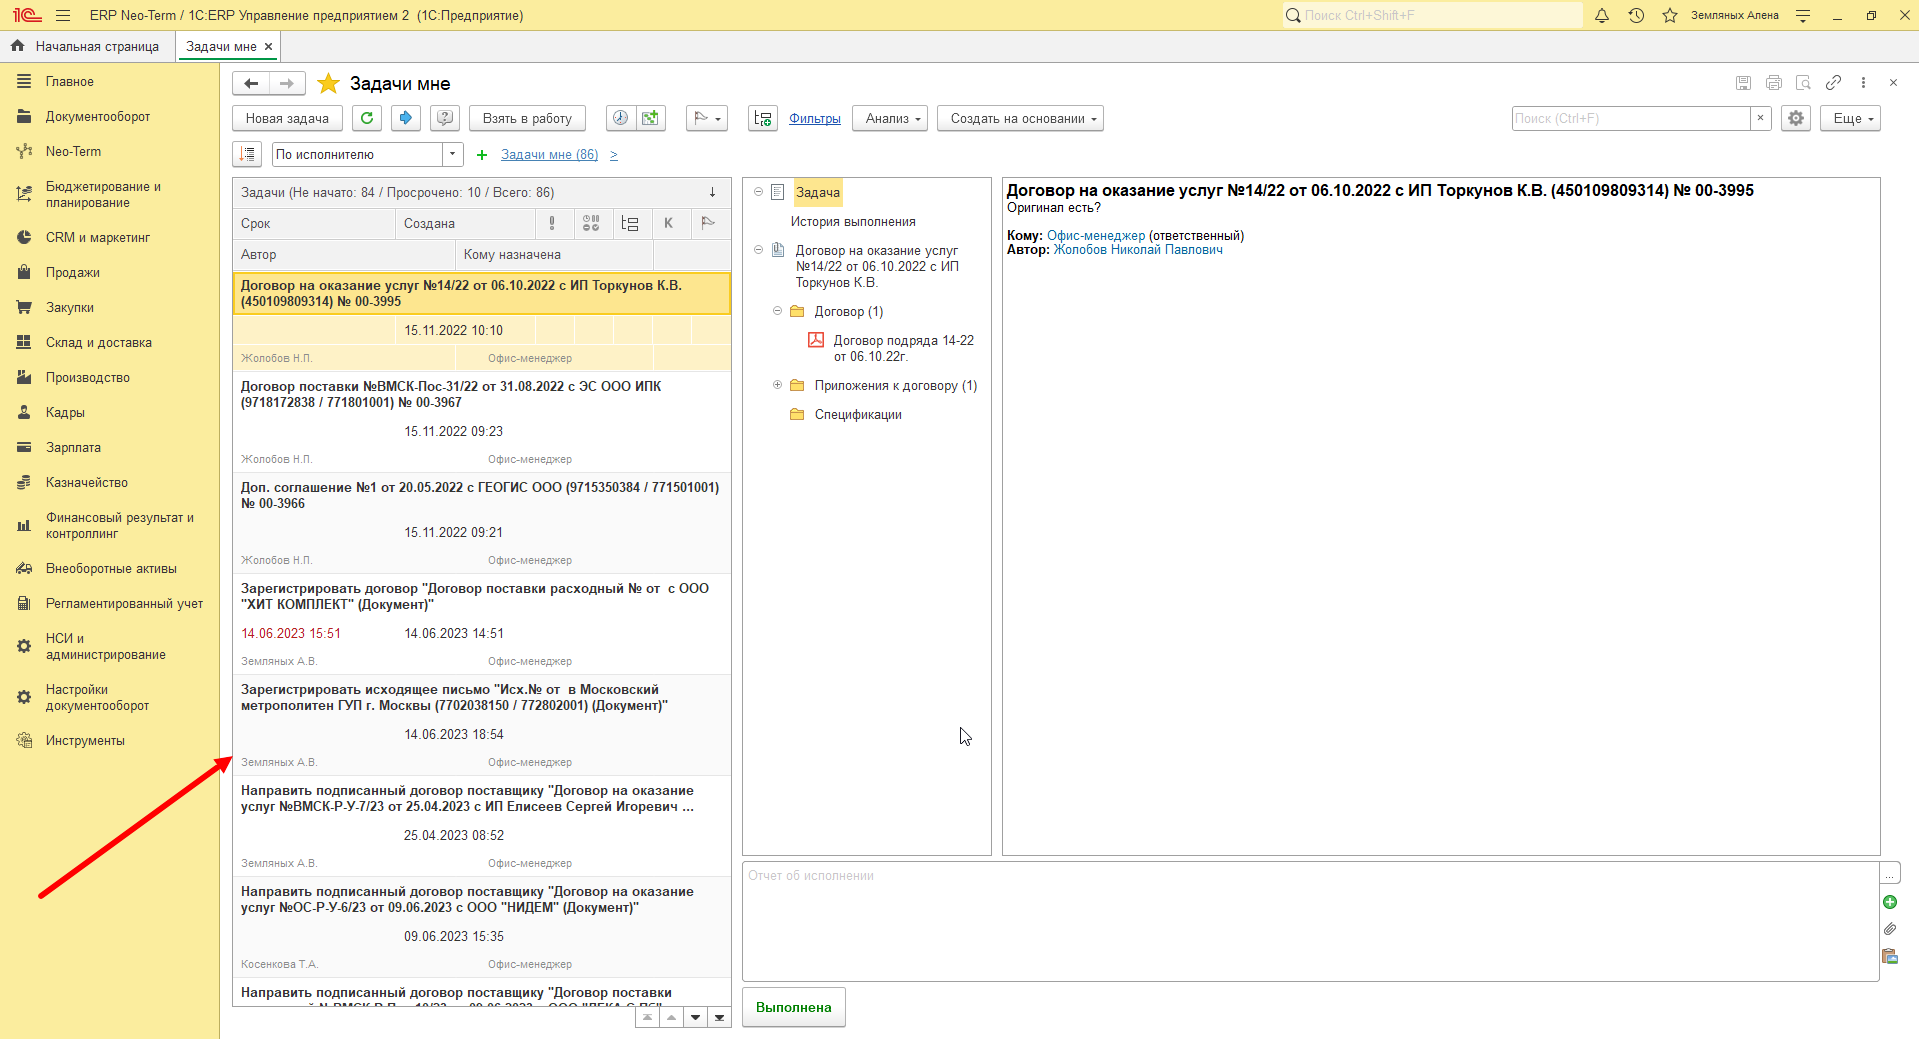Add Задачи мне page to favorites star
The height and width of the screenshot is (1039, 1919).
[x=328, y=84]
